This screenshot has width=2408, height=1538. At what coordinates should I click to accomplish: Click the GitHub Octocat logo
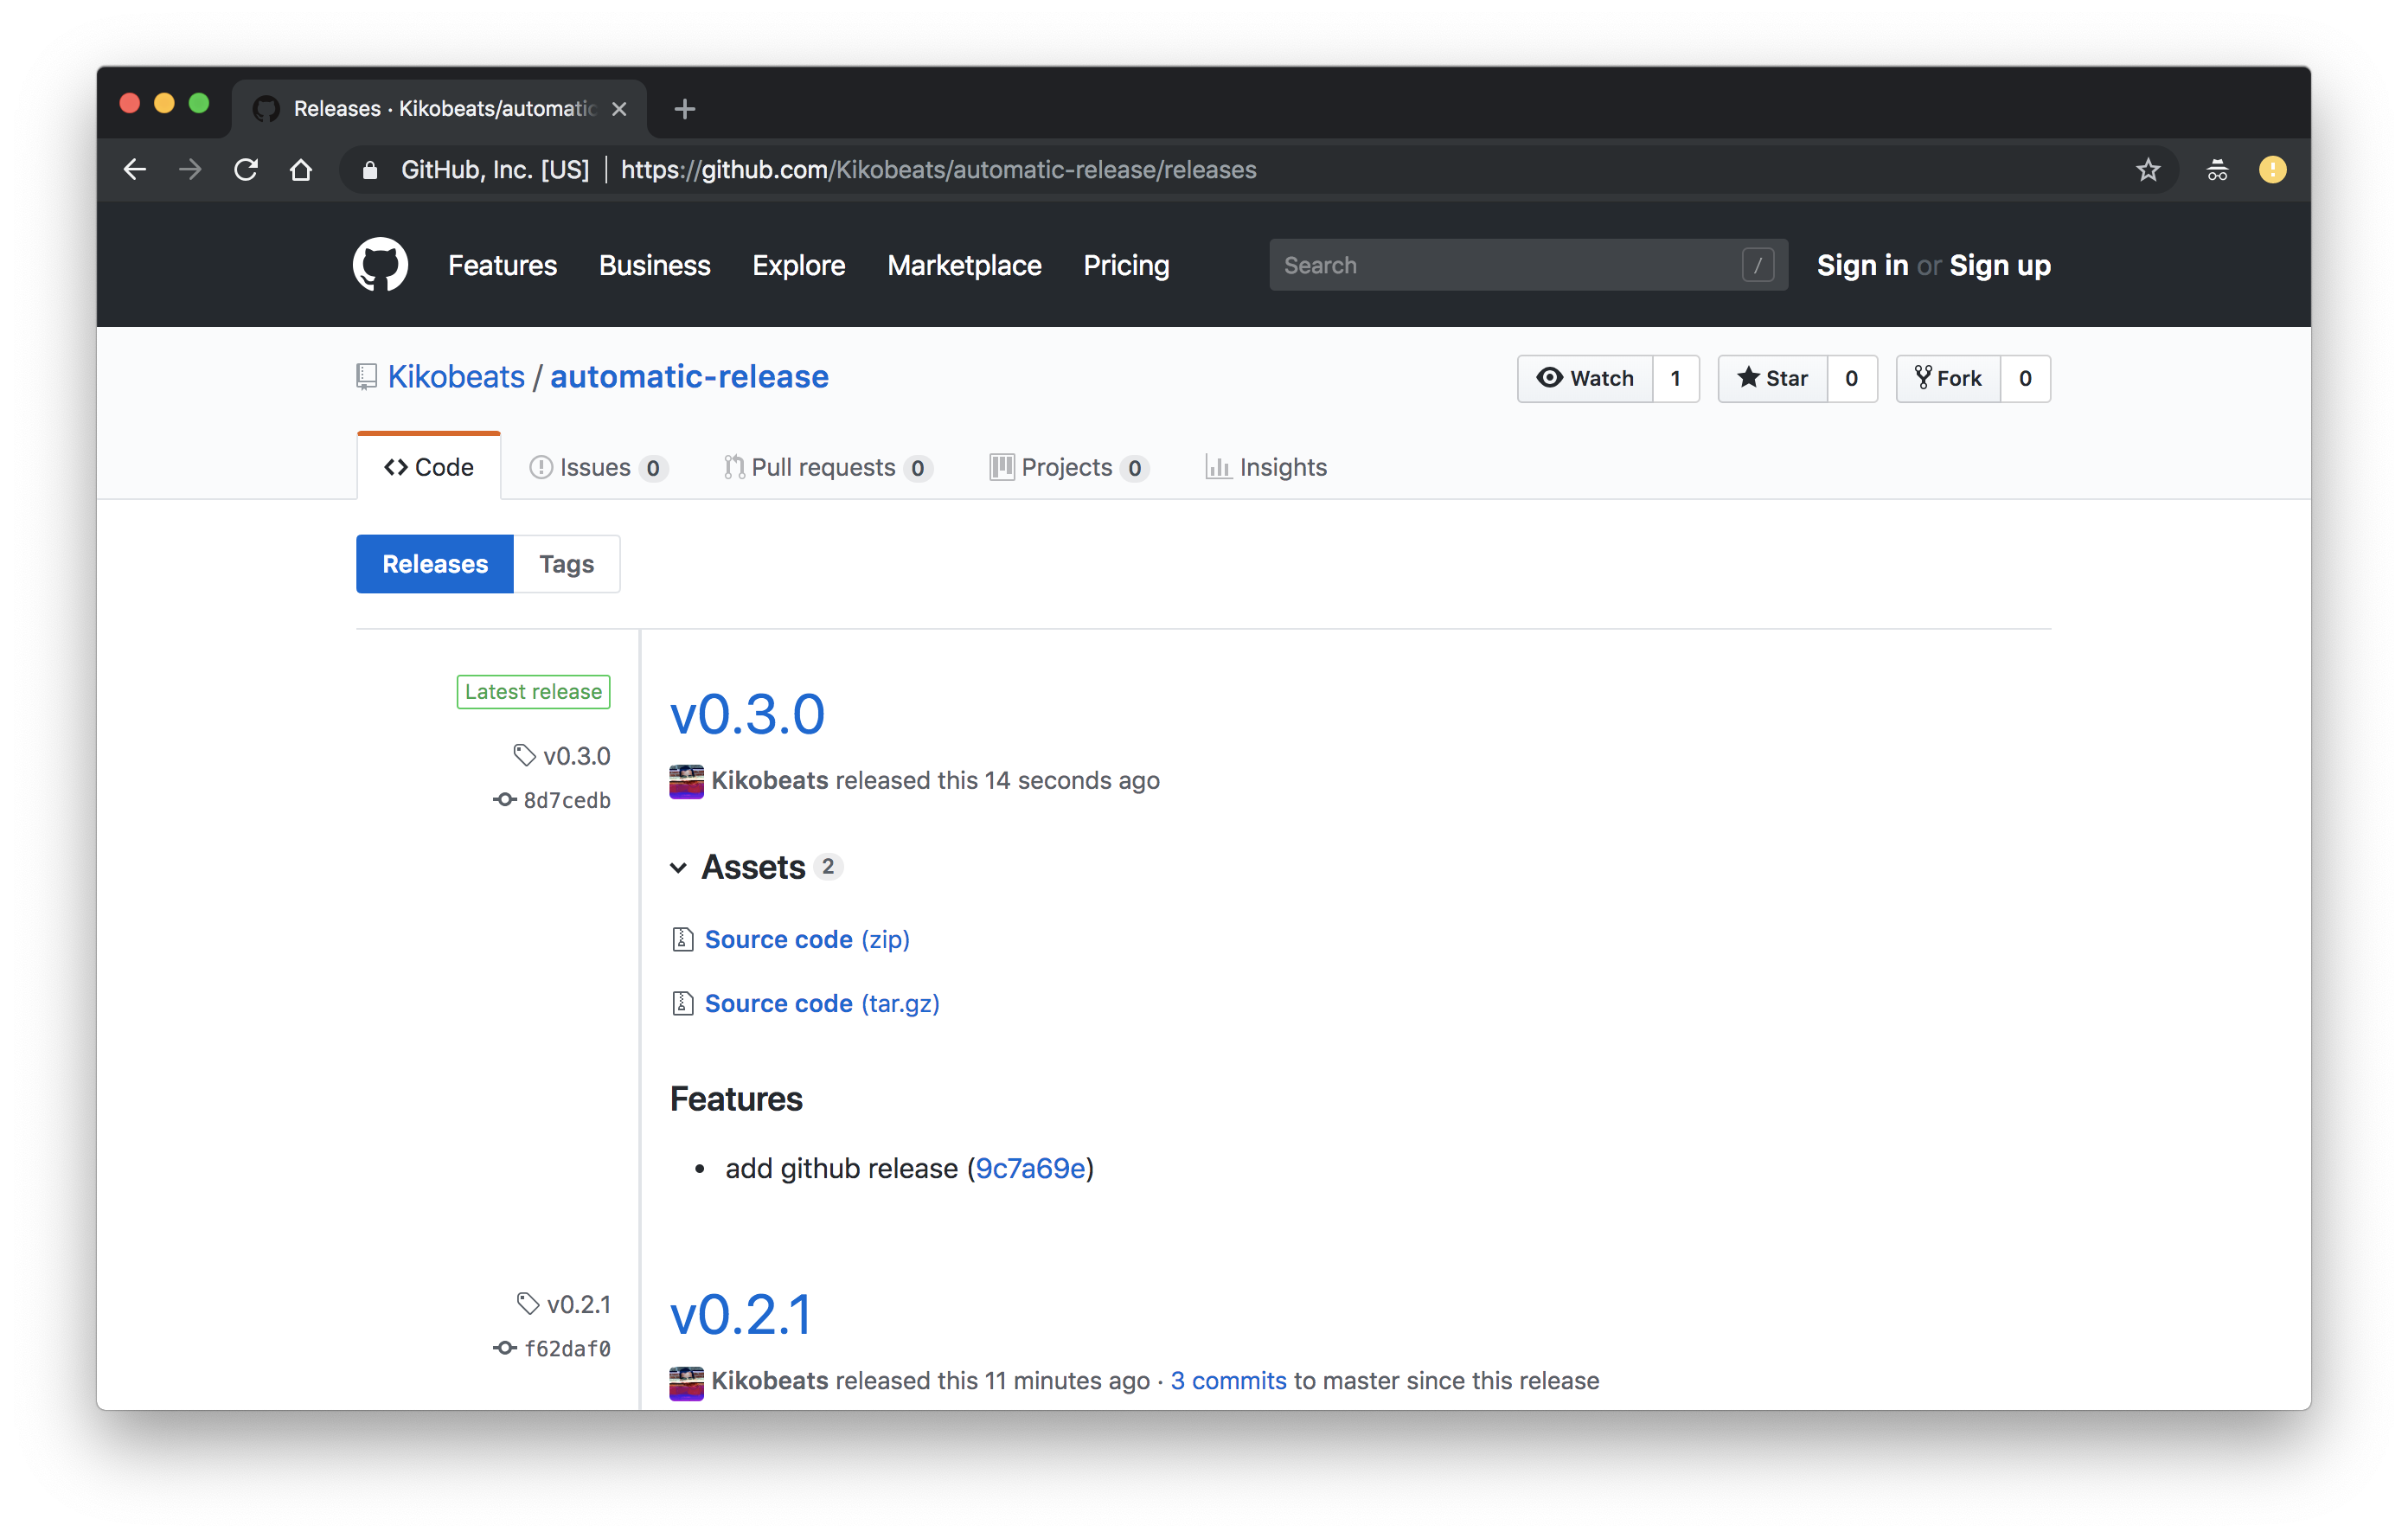(x=380, y=265)
